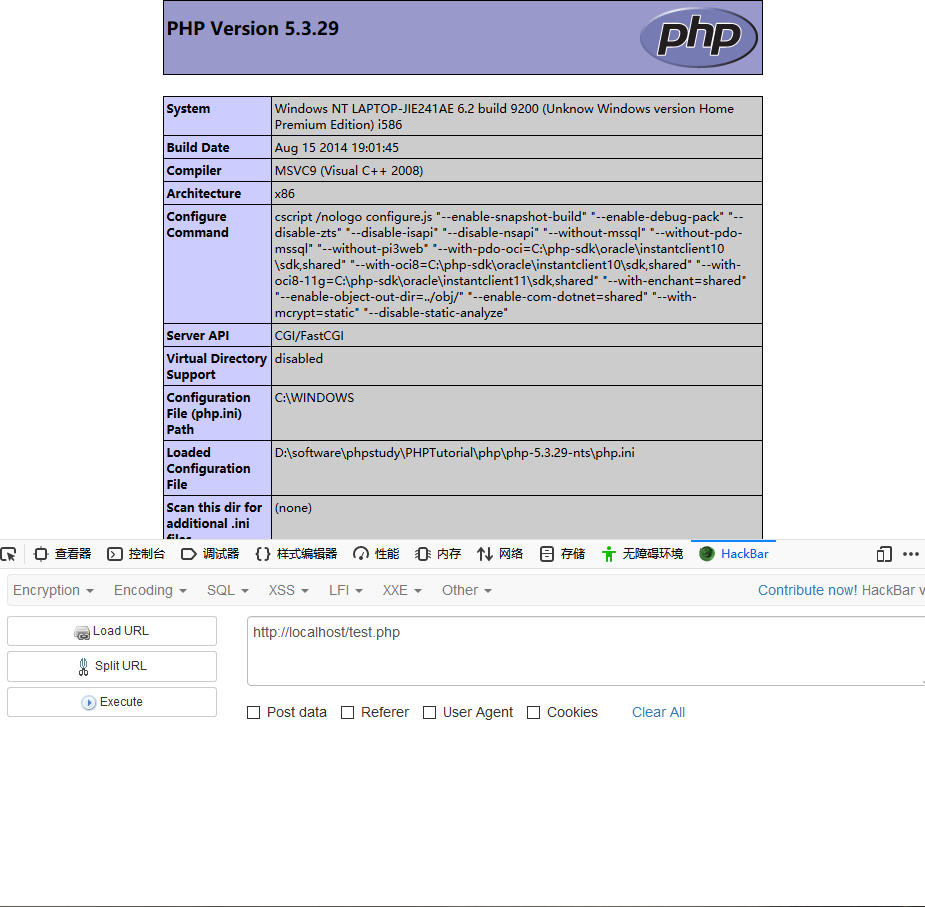925x907 pixels.
Task: Check the Referer option
Action: [x=348, y=712]
